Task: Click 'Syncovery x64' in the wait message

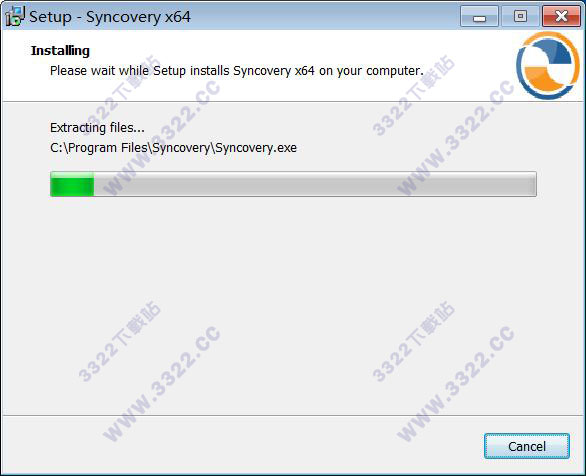Action: coord(274,71)
